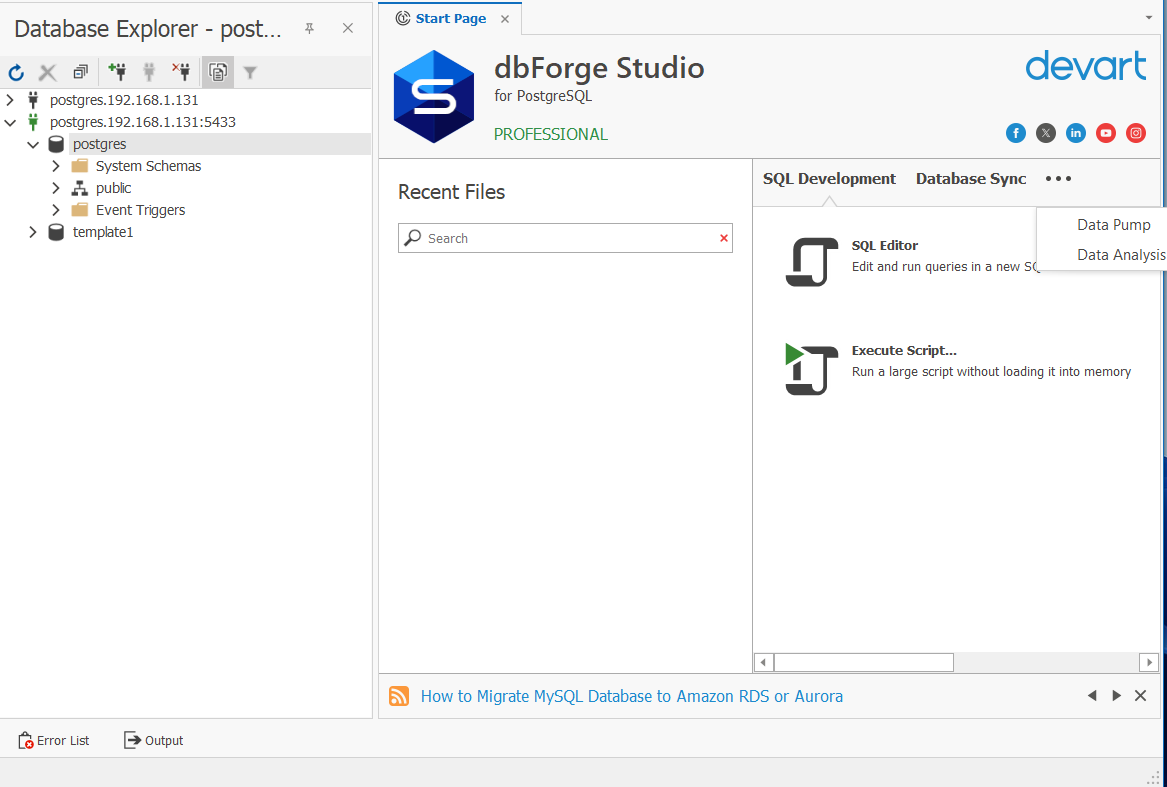This screenshot has width=1167, height=787.
Task: Click the public schema hierarchy icon
Action: pos(80,188)
